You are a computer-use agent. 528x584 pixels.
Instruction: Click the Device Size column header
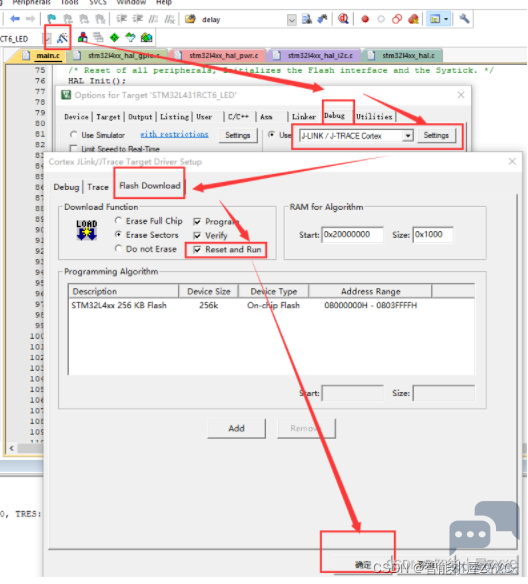(209, 291)
